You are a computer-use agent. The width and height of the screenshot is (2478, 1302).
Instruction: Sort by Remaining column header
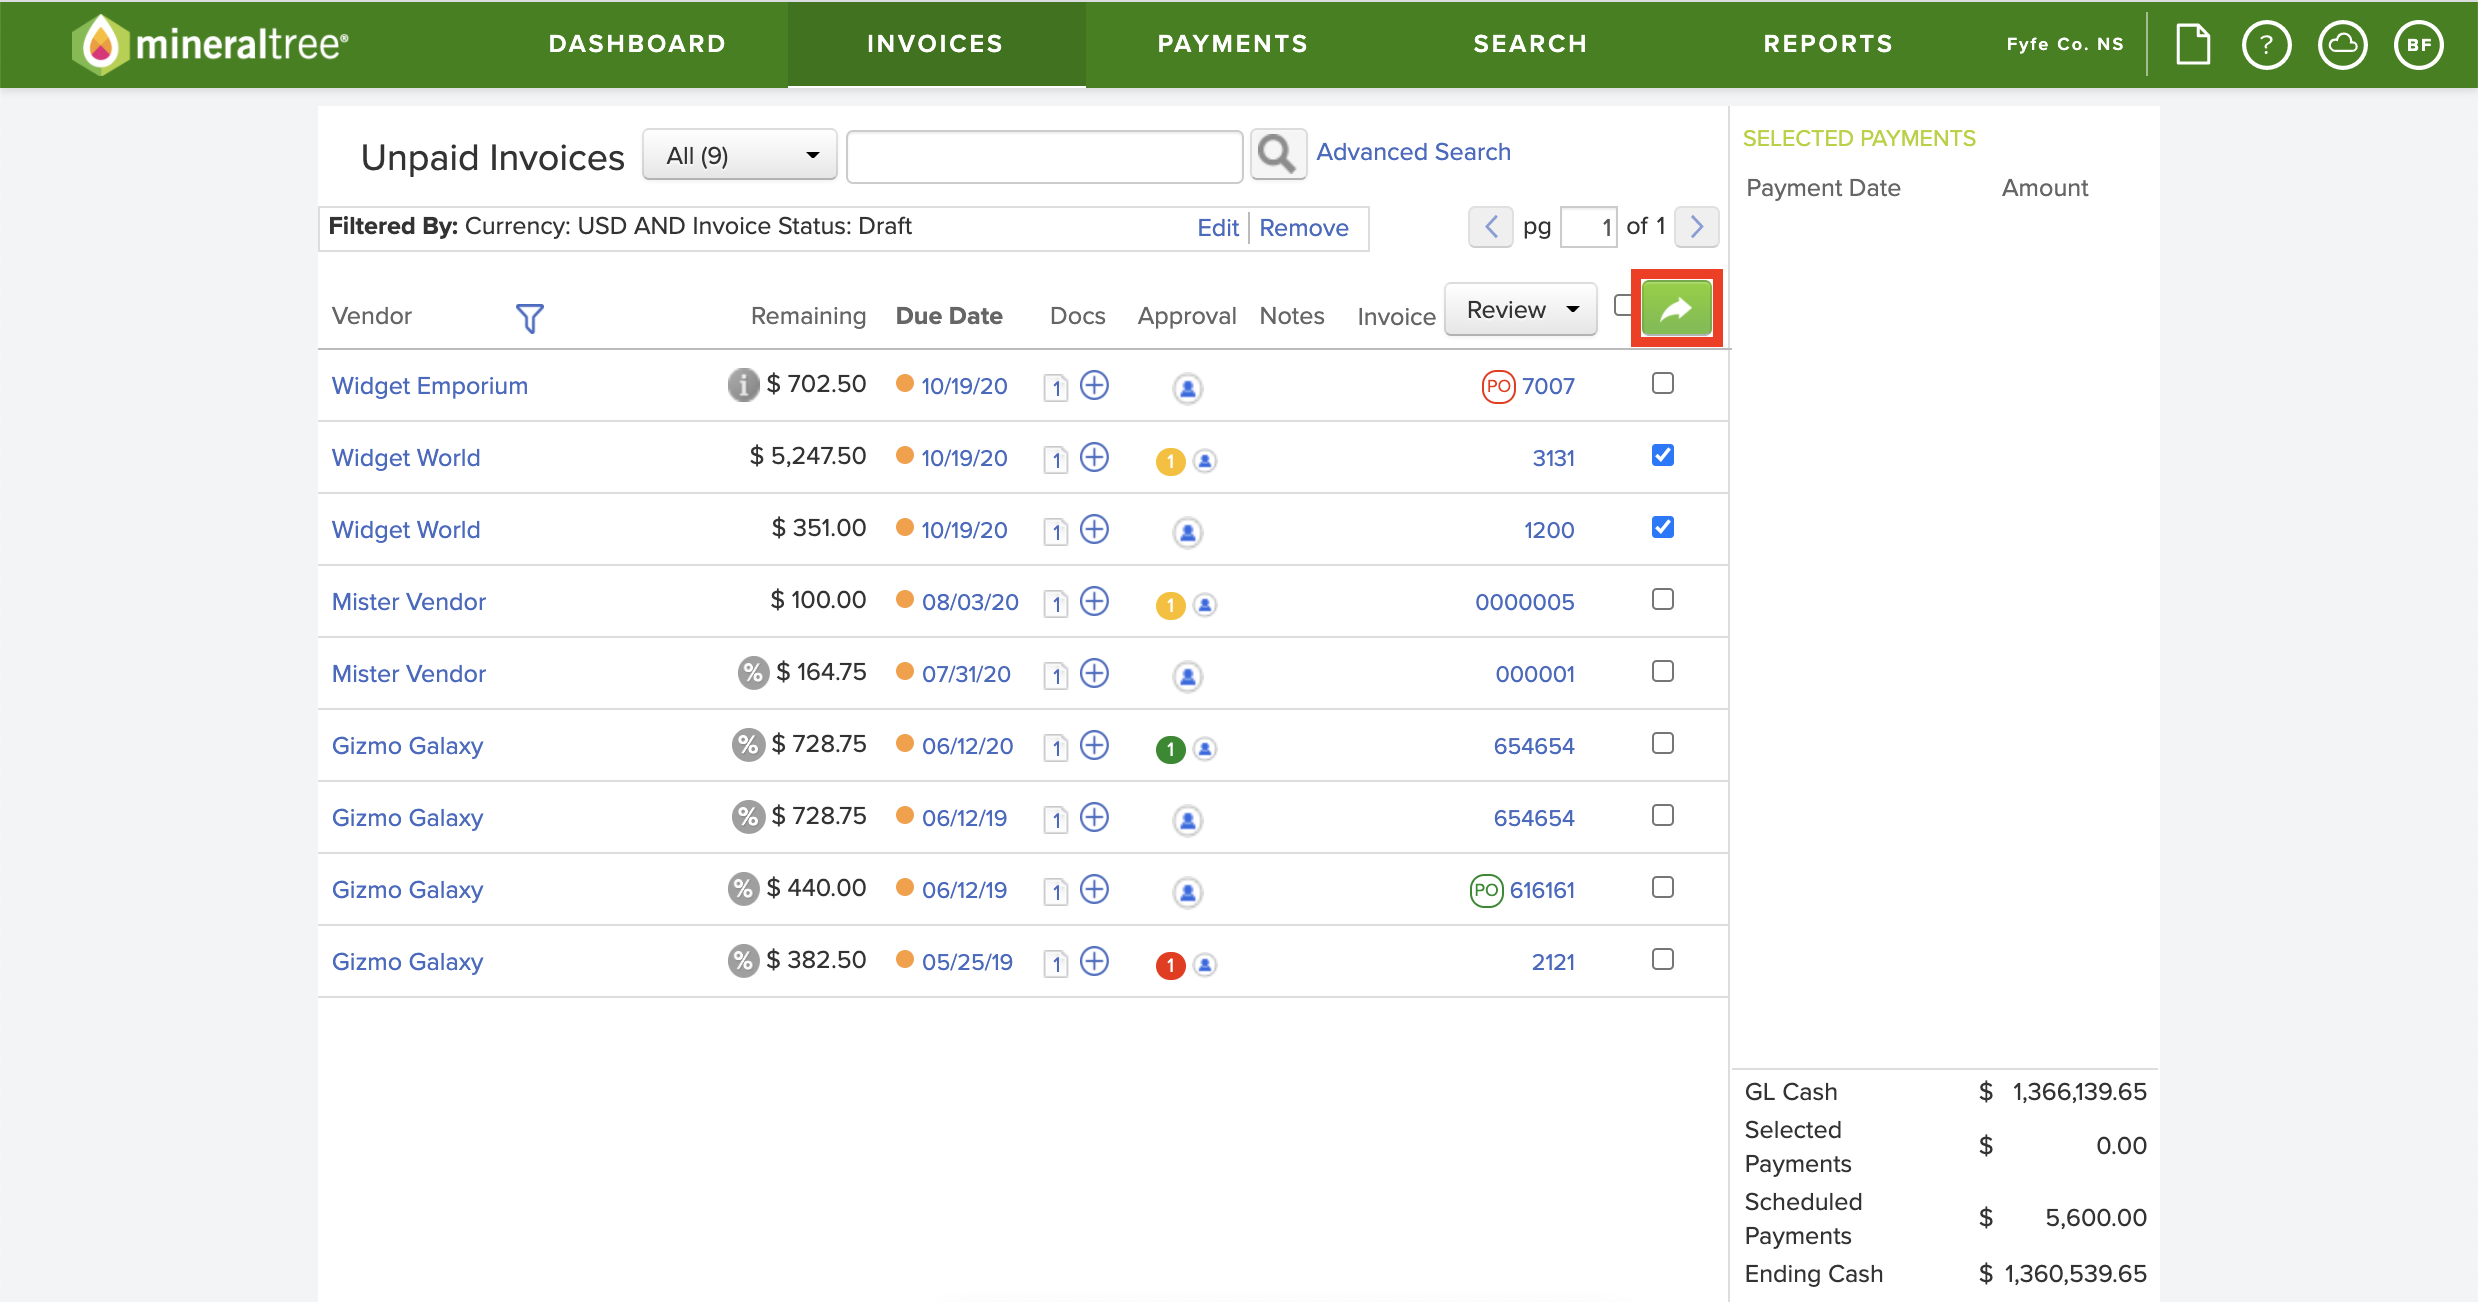tap(808, 316)
